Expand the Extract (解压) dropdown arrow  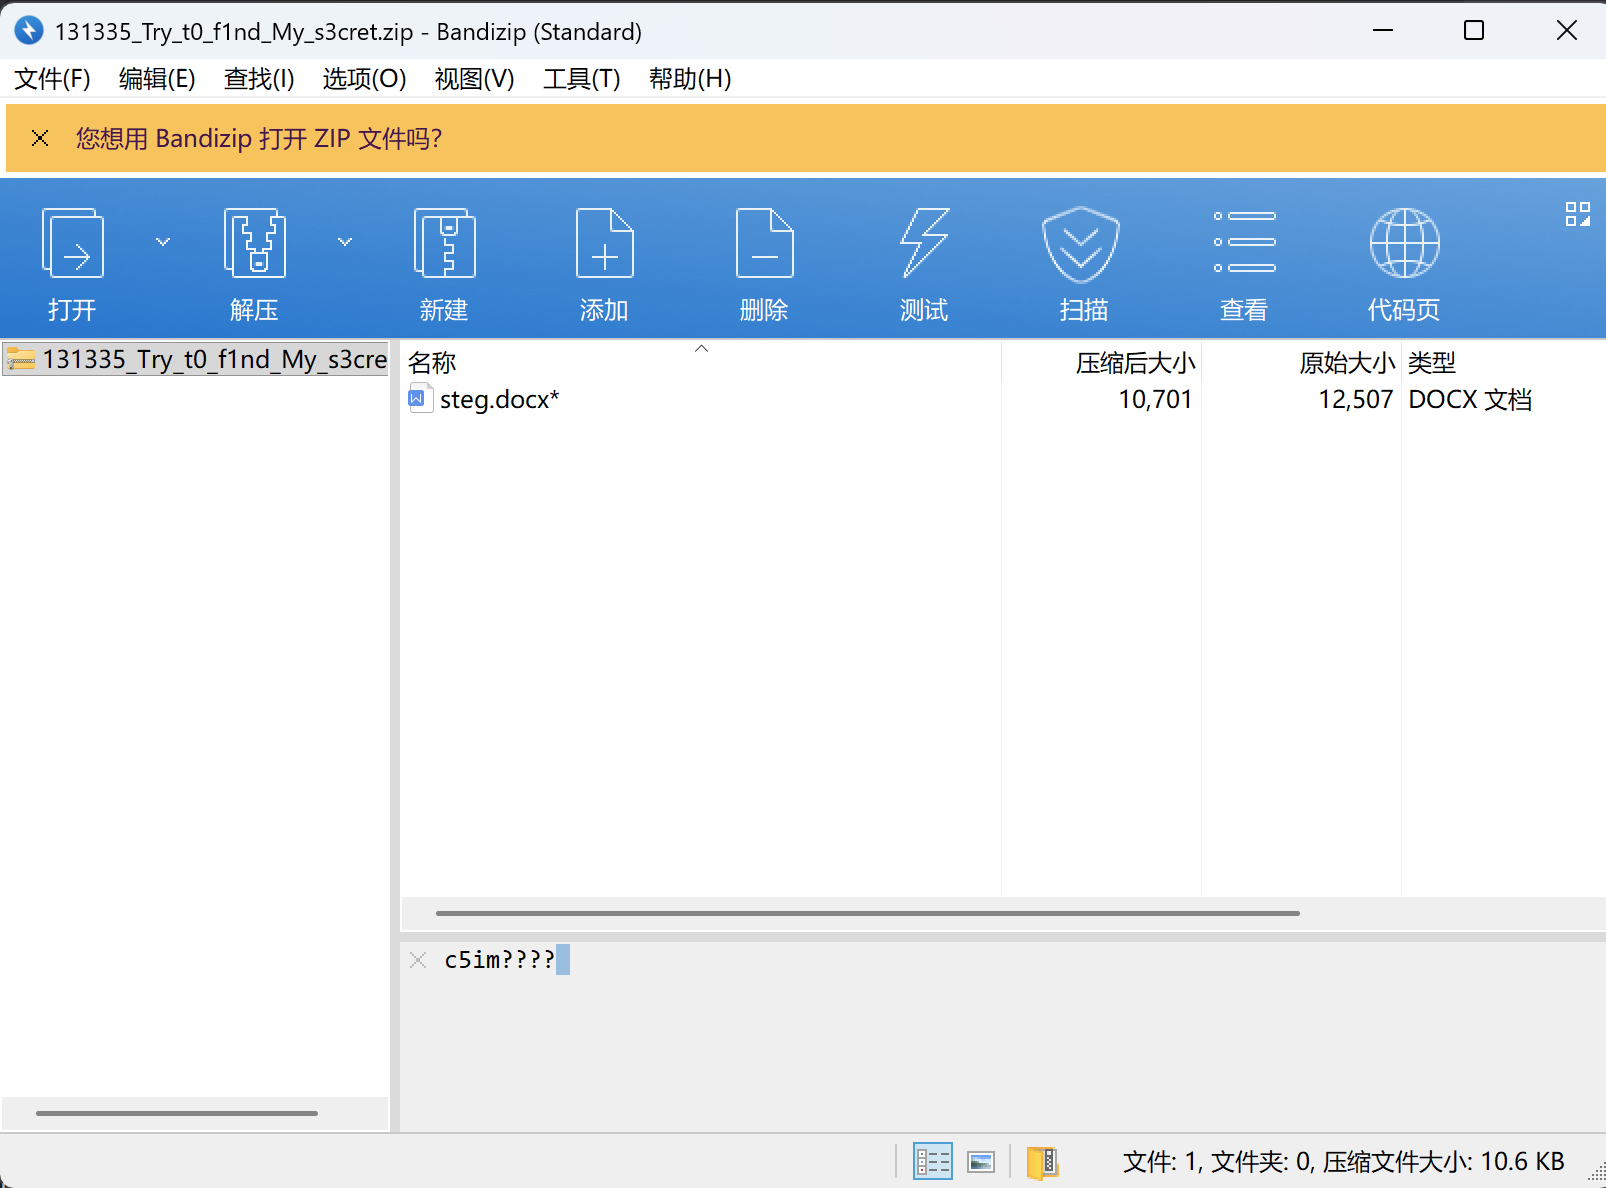pos(345,241)
